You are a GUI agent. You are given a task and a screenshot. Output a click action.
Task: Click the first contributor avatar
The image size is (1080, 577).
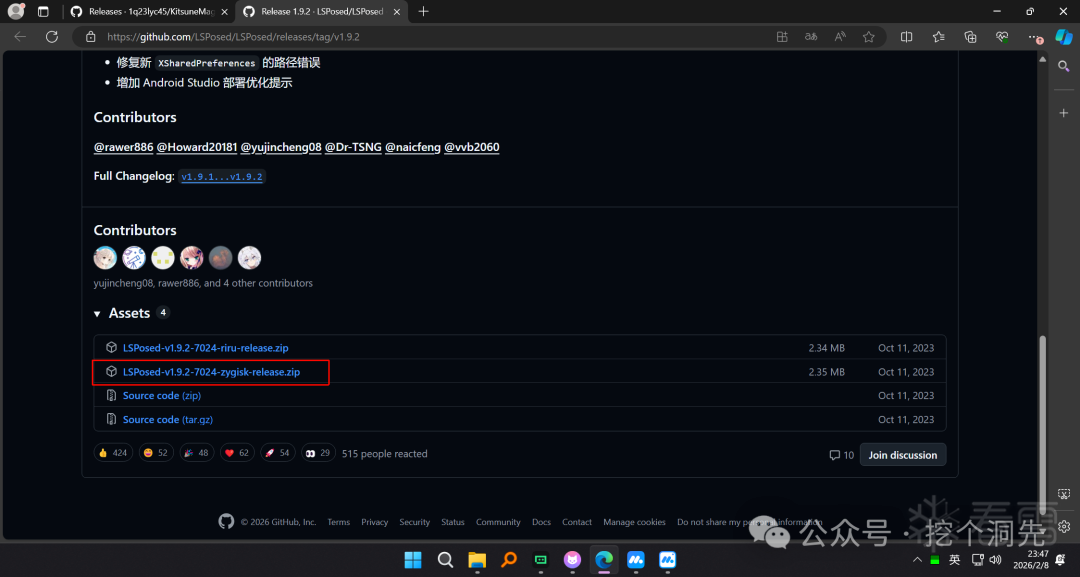[105, 258]
